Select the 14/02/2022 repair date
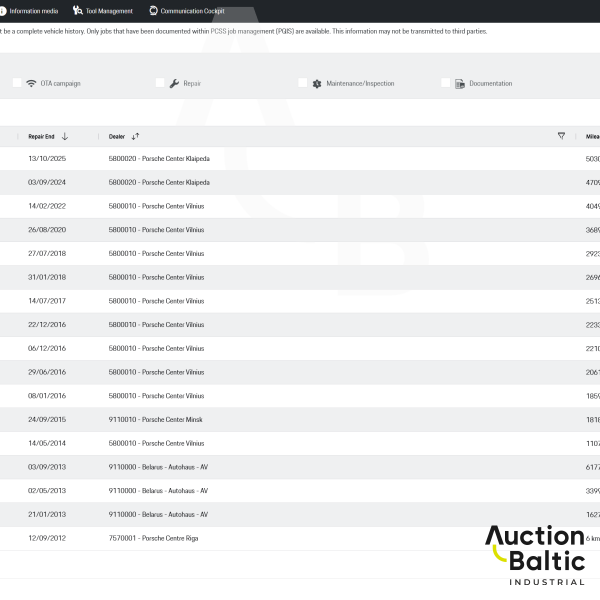The width and height of the screenshot is (600, 600). click(x=47, y=206)
